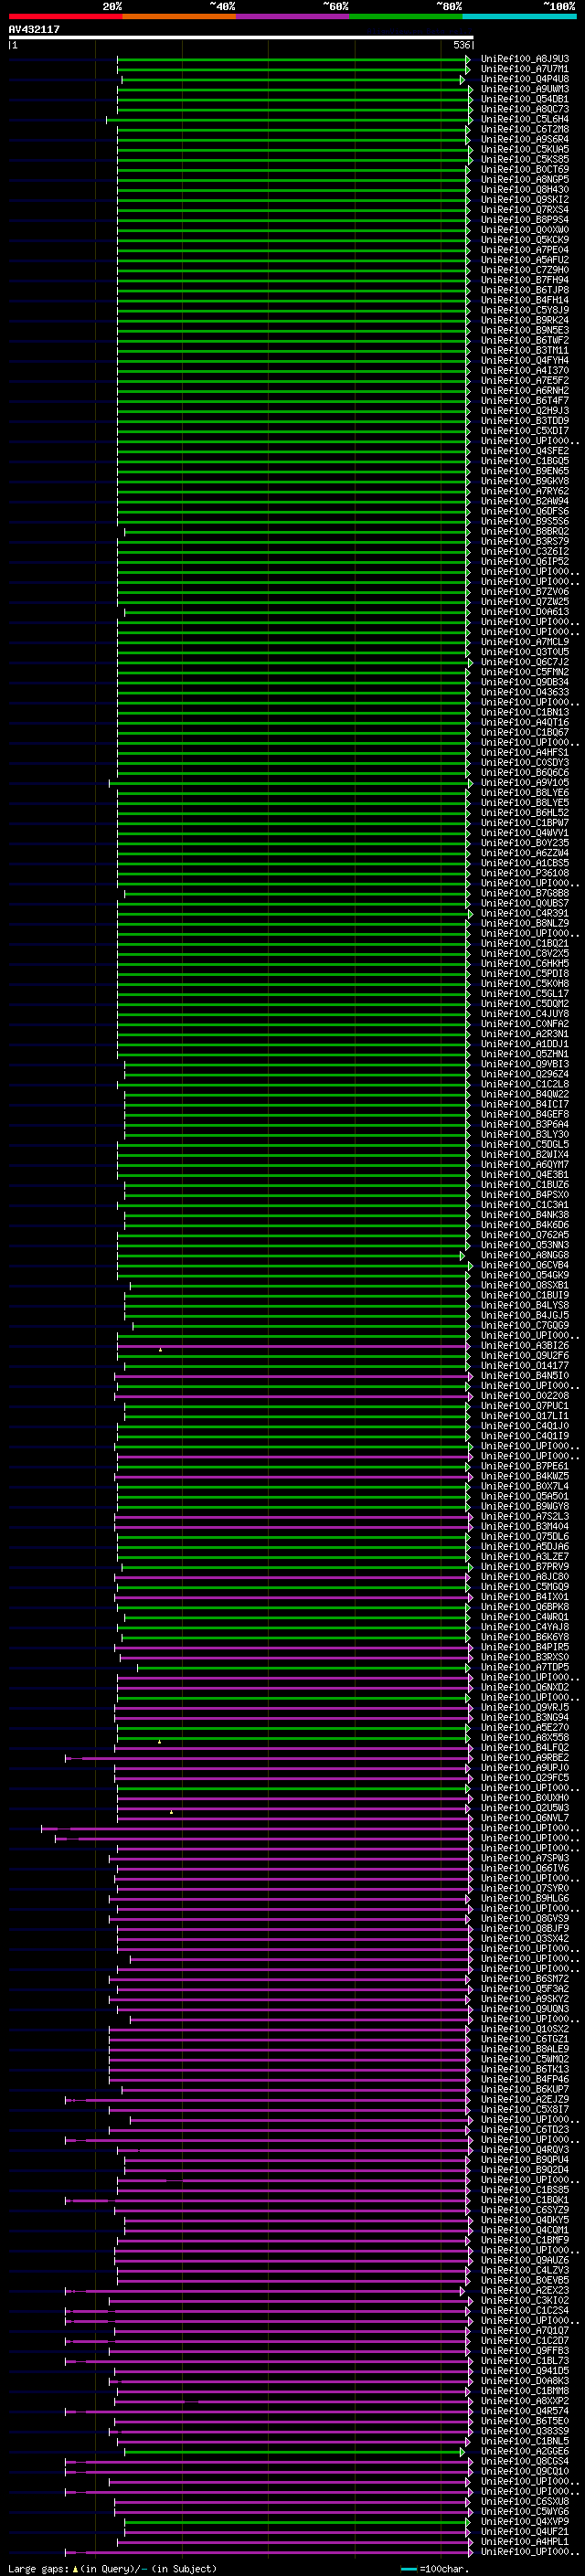Open the UniRef100_Q4DKY5 entry
The width and height of the screenshot is (585, 2576).
coord(525,2220)
